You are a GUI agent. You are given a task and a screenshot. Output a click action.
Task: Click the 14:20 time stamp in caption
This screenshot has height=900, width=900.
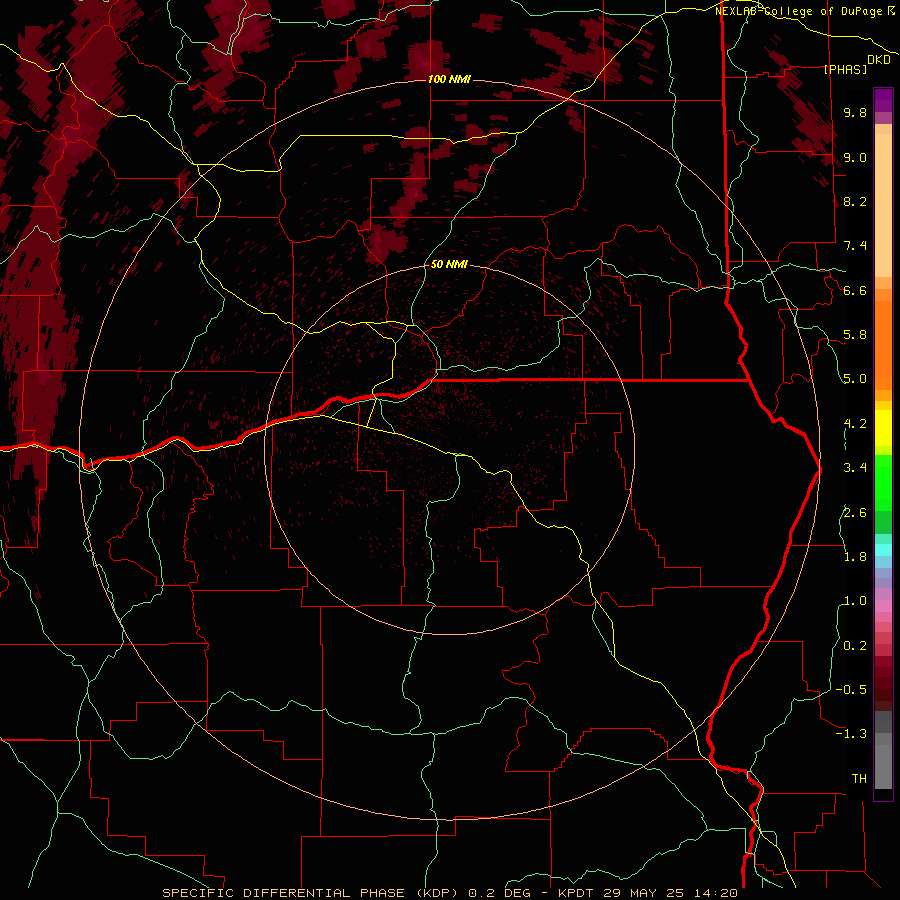715,893
